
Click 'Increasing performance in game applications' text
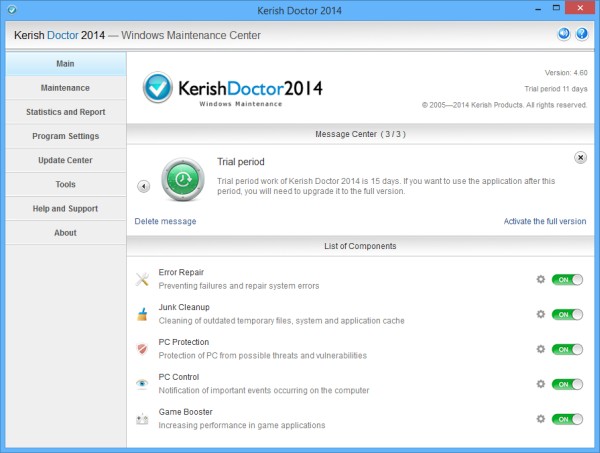pos(242,425)
